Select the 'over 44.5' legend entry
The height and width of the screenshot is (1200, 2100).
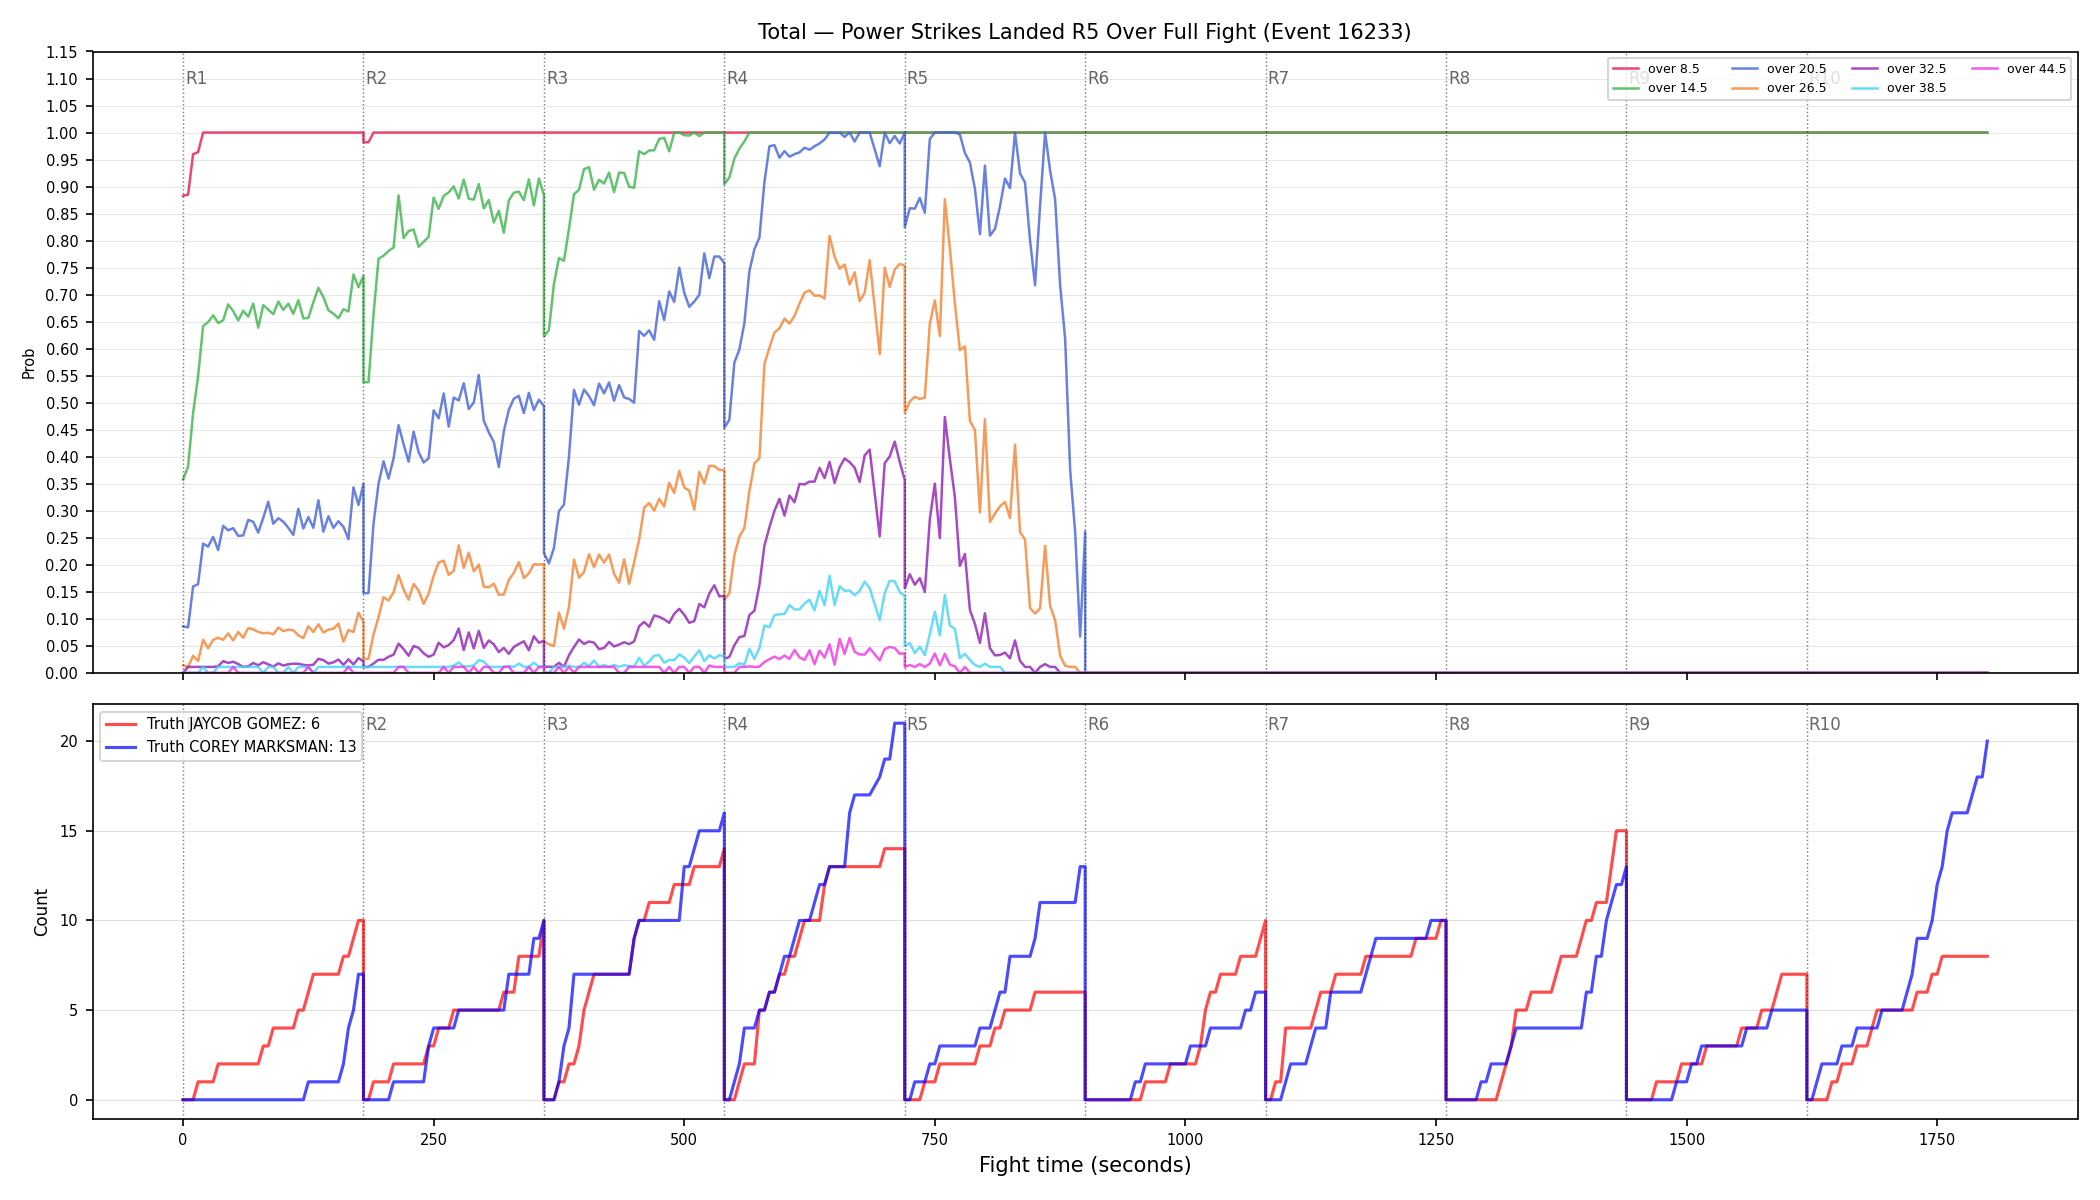coord(2019,69)
